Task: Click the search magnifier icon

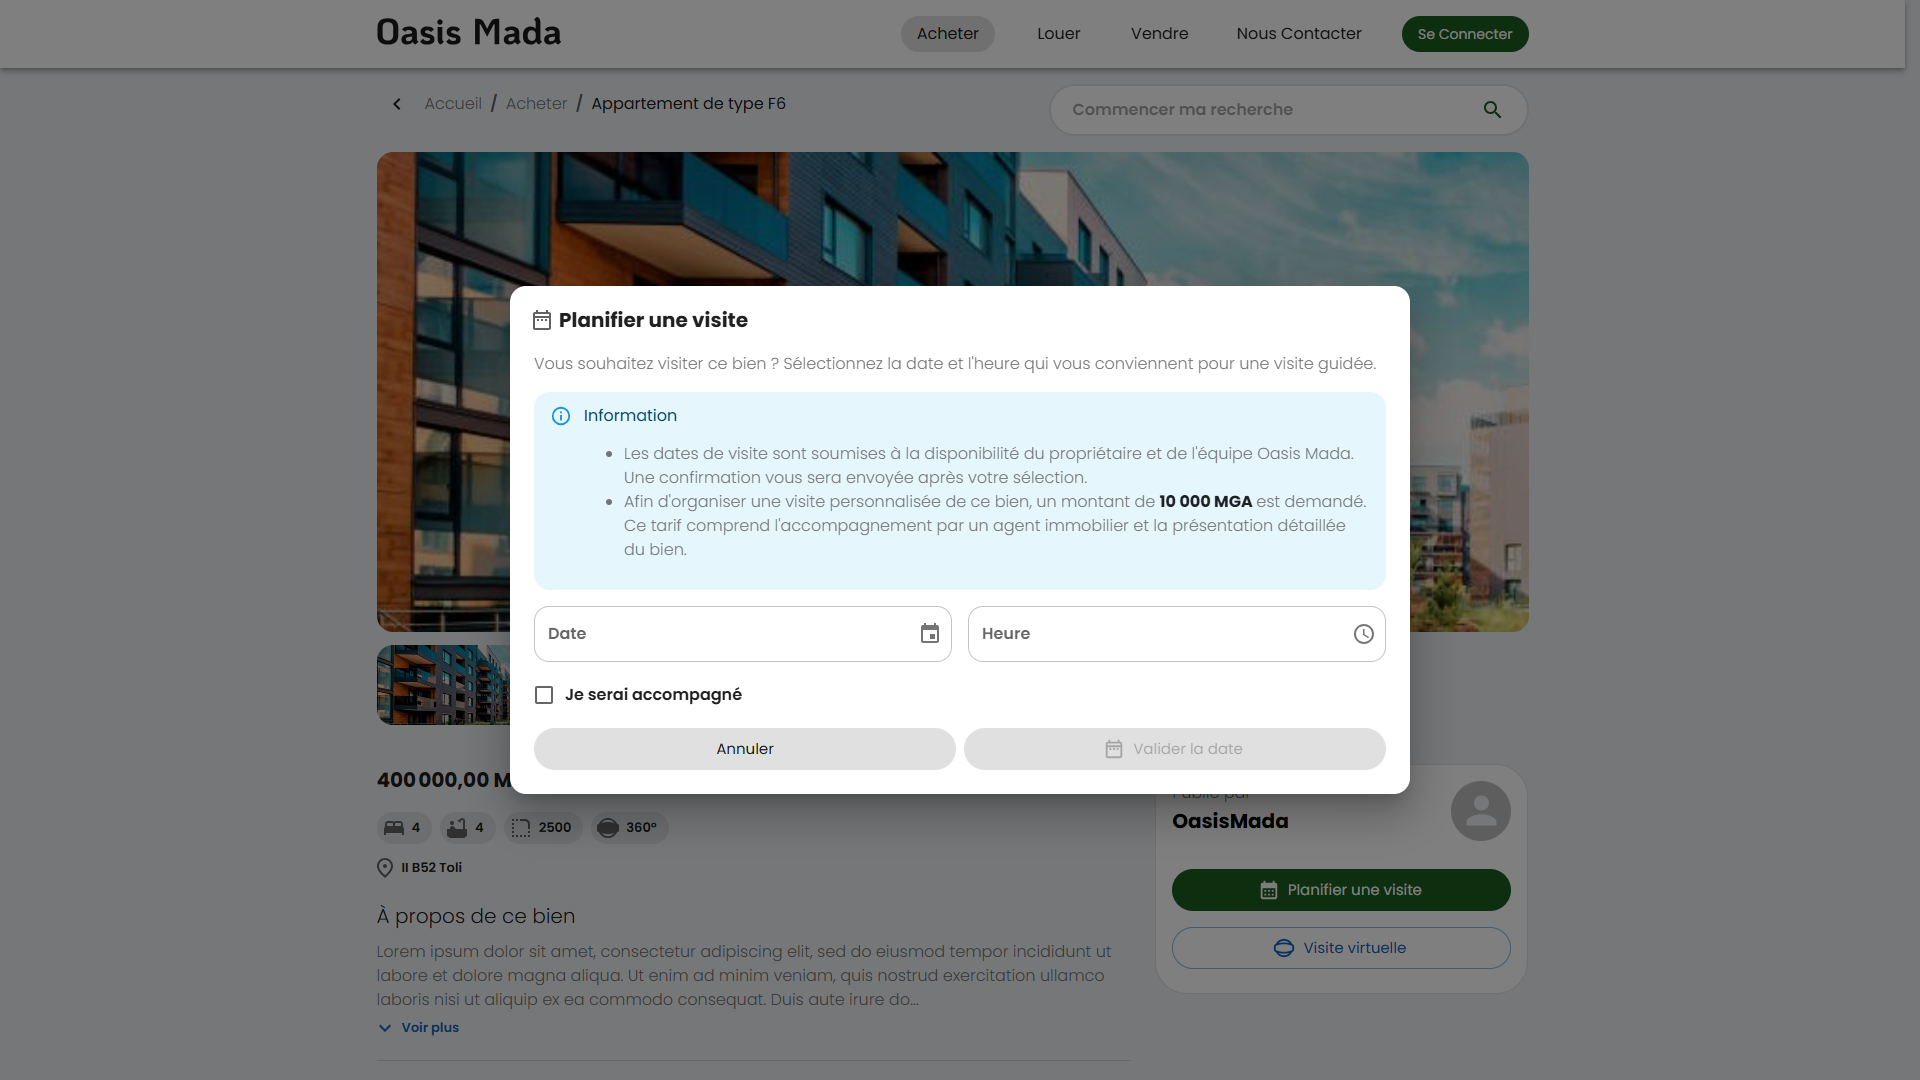Action: 1492,110
